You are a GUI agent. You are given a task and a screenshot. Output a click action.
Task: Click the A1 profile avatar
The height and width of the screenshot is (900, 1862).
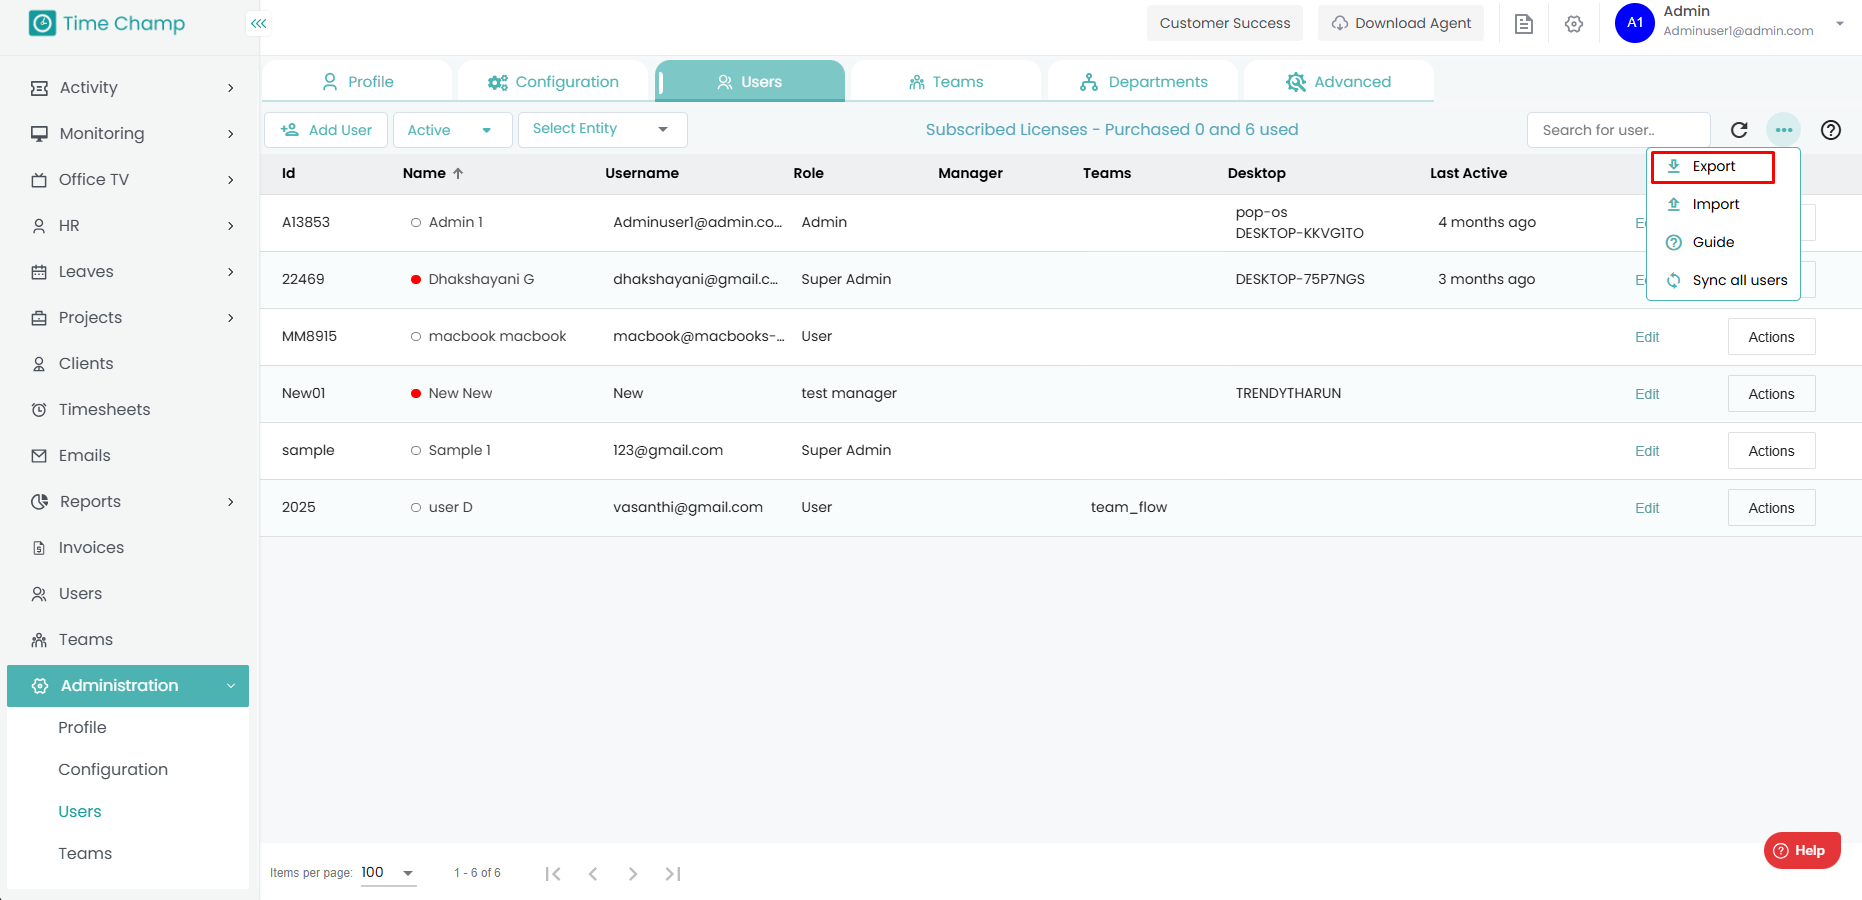coord(1635,23)
